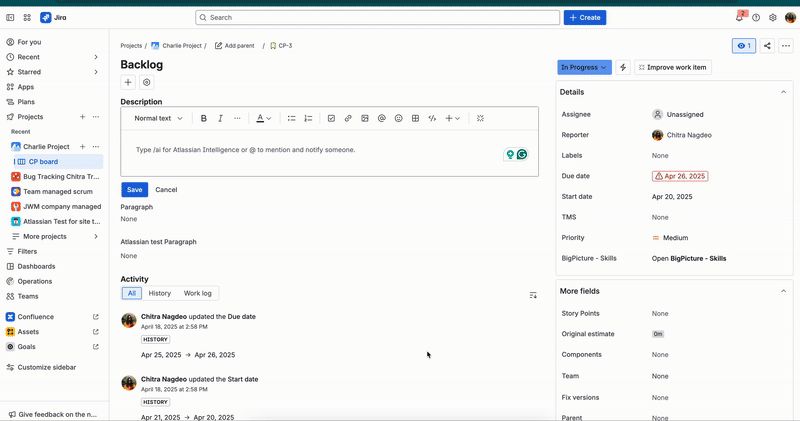Screen dimensions: 800x421
Task: Click the Grammarly icon in the editor
Action: point(521,154)
